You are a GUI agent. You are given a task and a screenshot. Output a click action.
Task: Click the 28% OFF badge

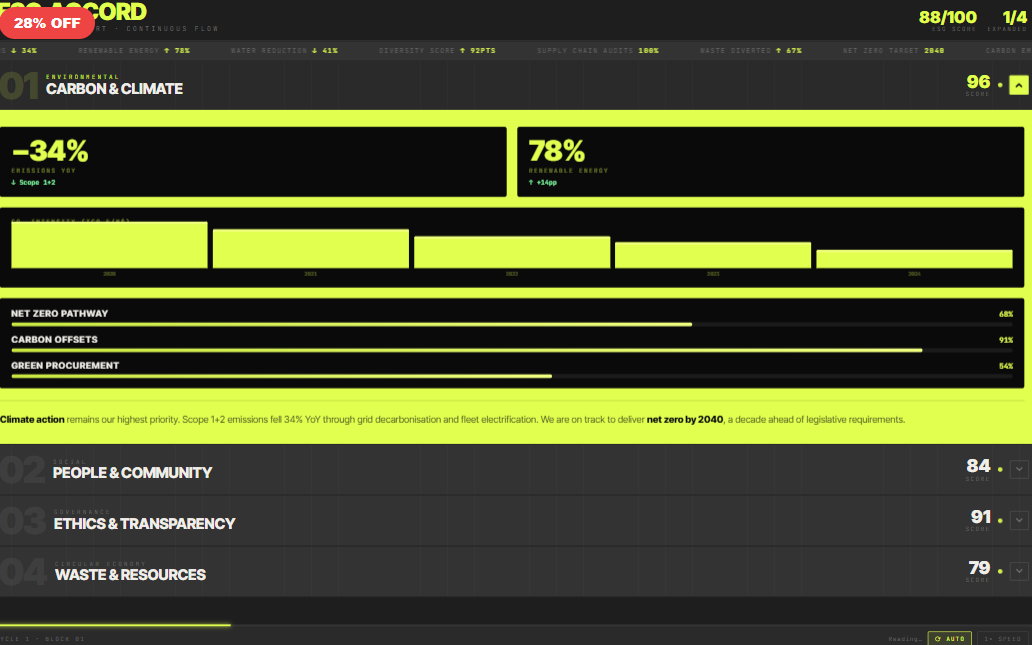[x=47, y=23]
